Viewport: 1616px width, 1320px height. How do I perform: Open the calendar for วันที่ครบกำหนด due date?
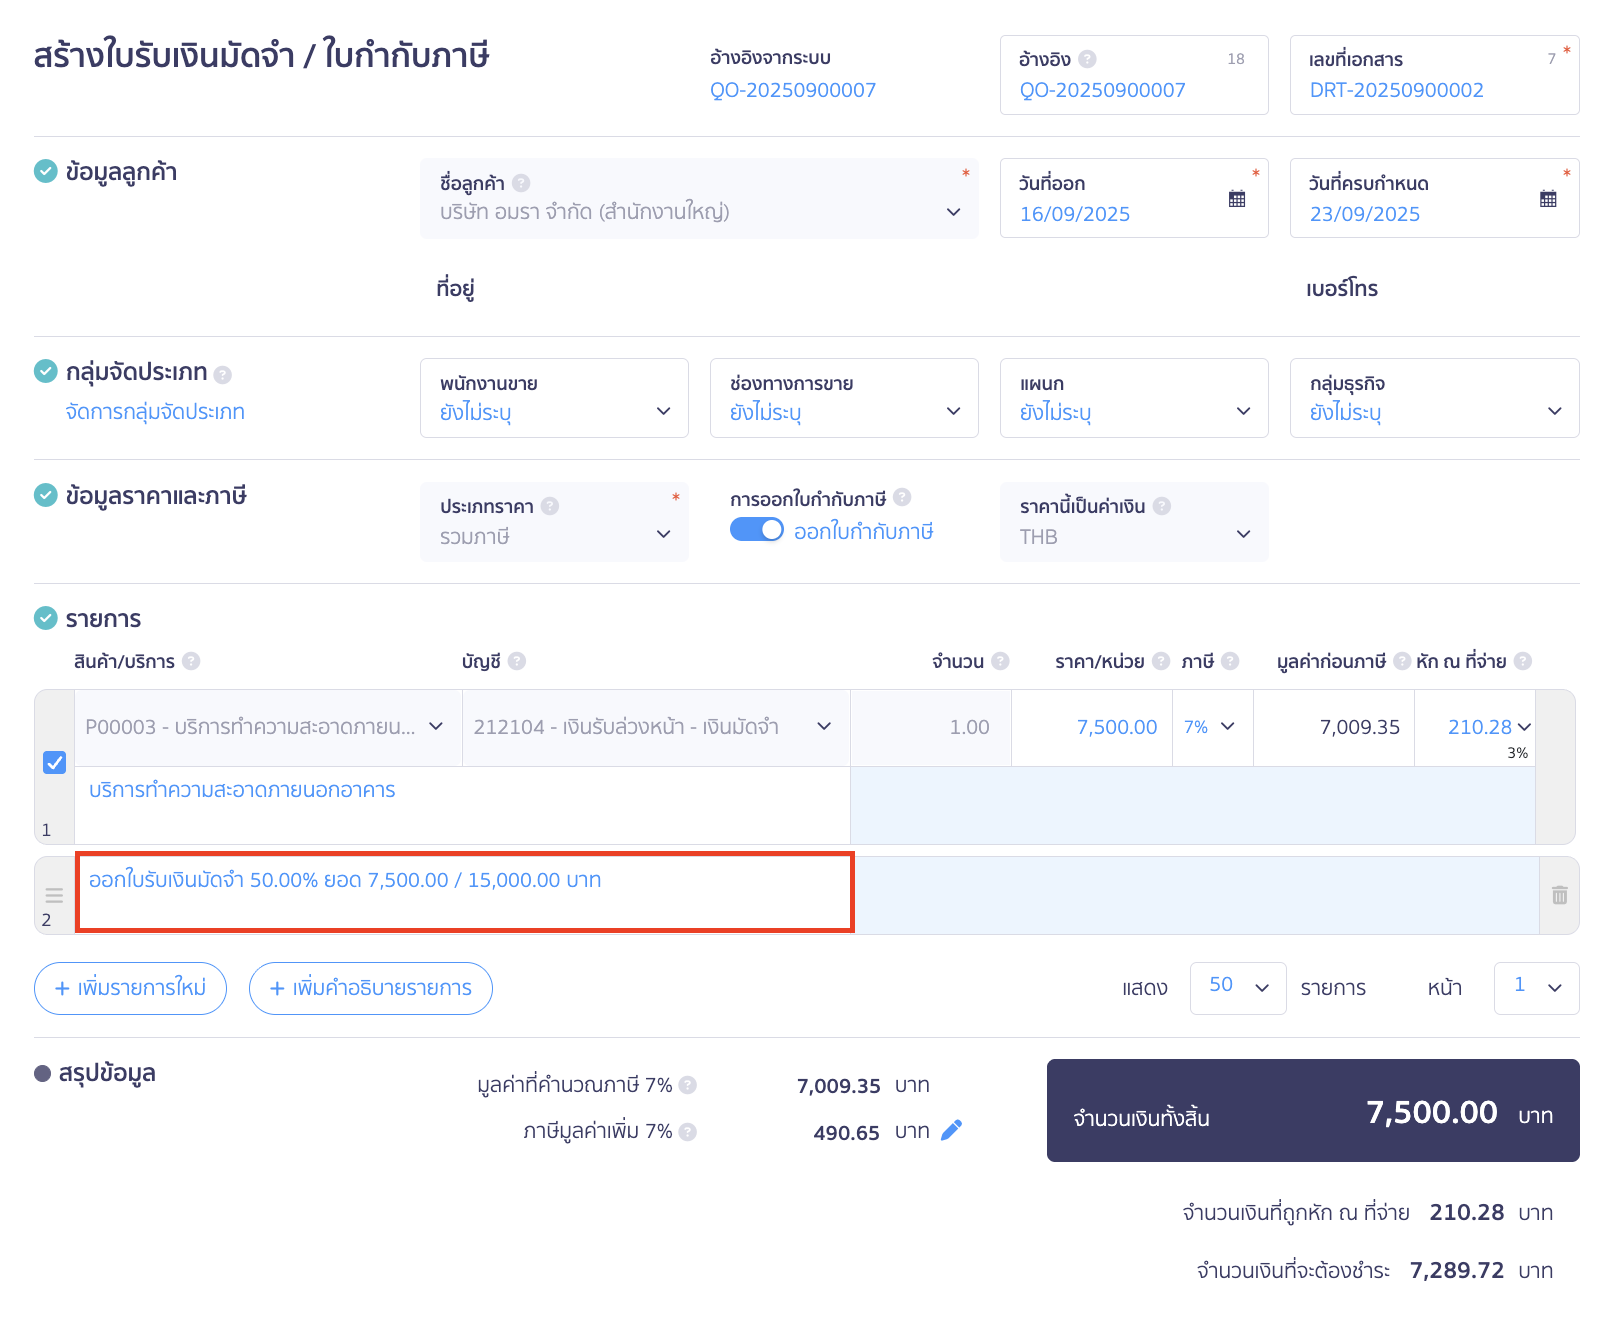point(1548,198)
